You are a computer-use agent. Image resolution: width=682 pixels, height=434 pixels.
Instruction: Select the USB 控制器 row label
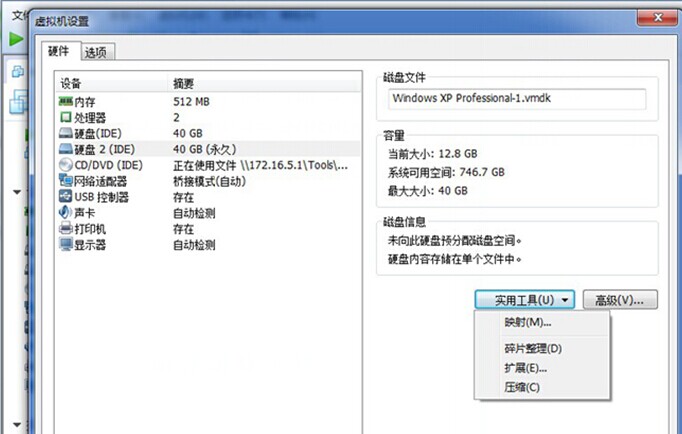pyautogui.click(x=101, y=197)
